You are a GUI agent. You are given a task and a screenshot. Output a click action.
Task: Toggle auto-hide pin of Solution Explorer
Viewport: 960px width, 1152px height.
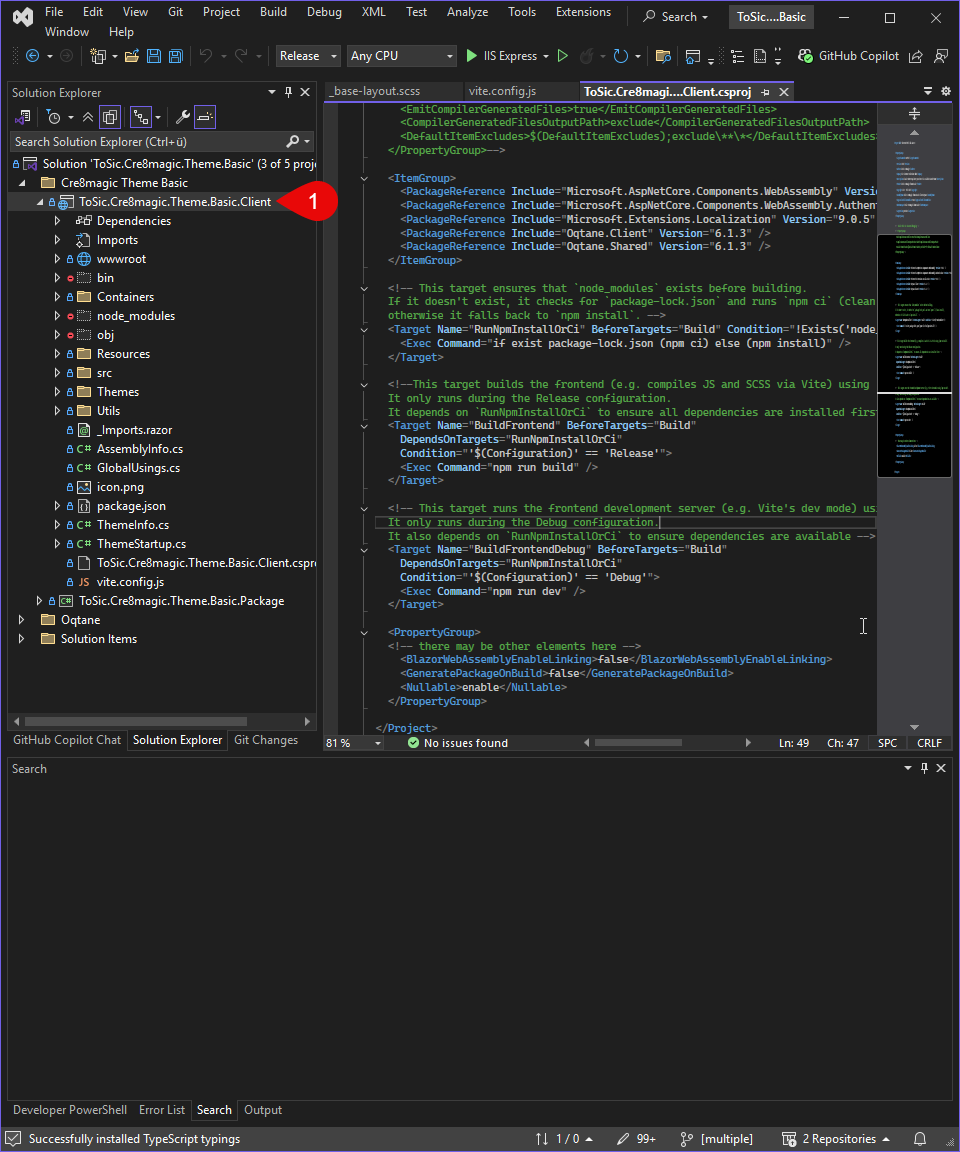tap(288, 92)
